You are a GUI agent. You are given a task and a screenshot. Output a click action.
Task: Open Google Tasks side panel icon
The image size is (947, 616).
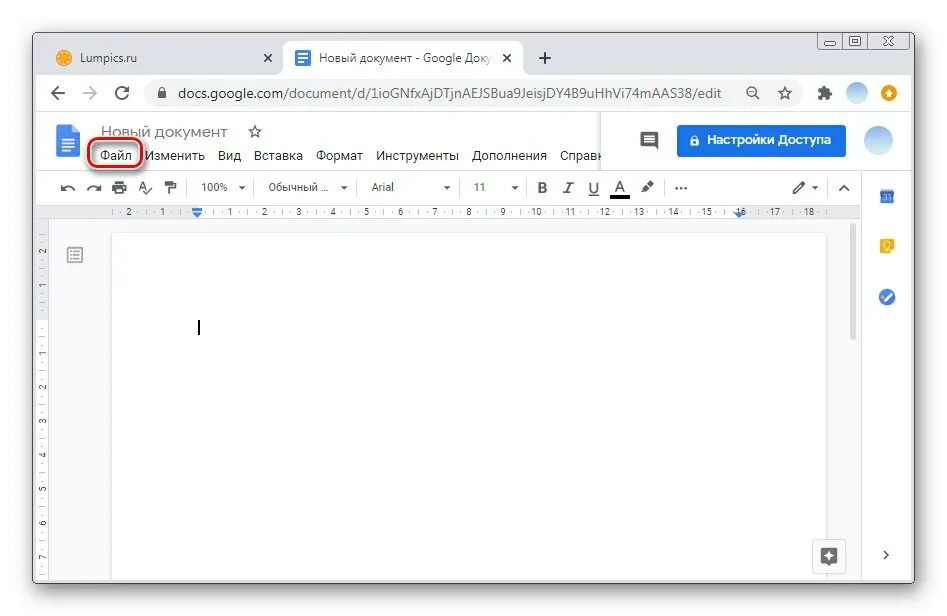[x=887, y=297]
